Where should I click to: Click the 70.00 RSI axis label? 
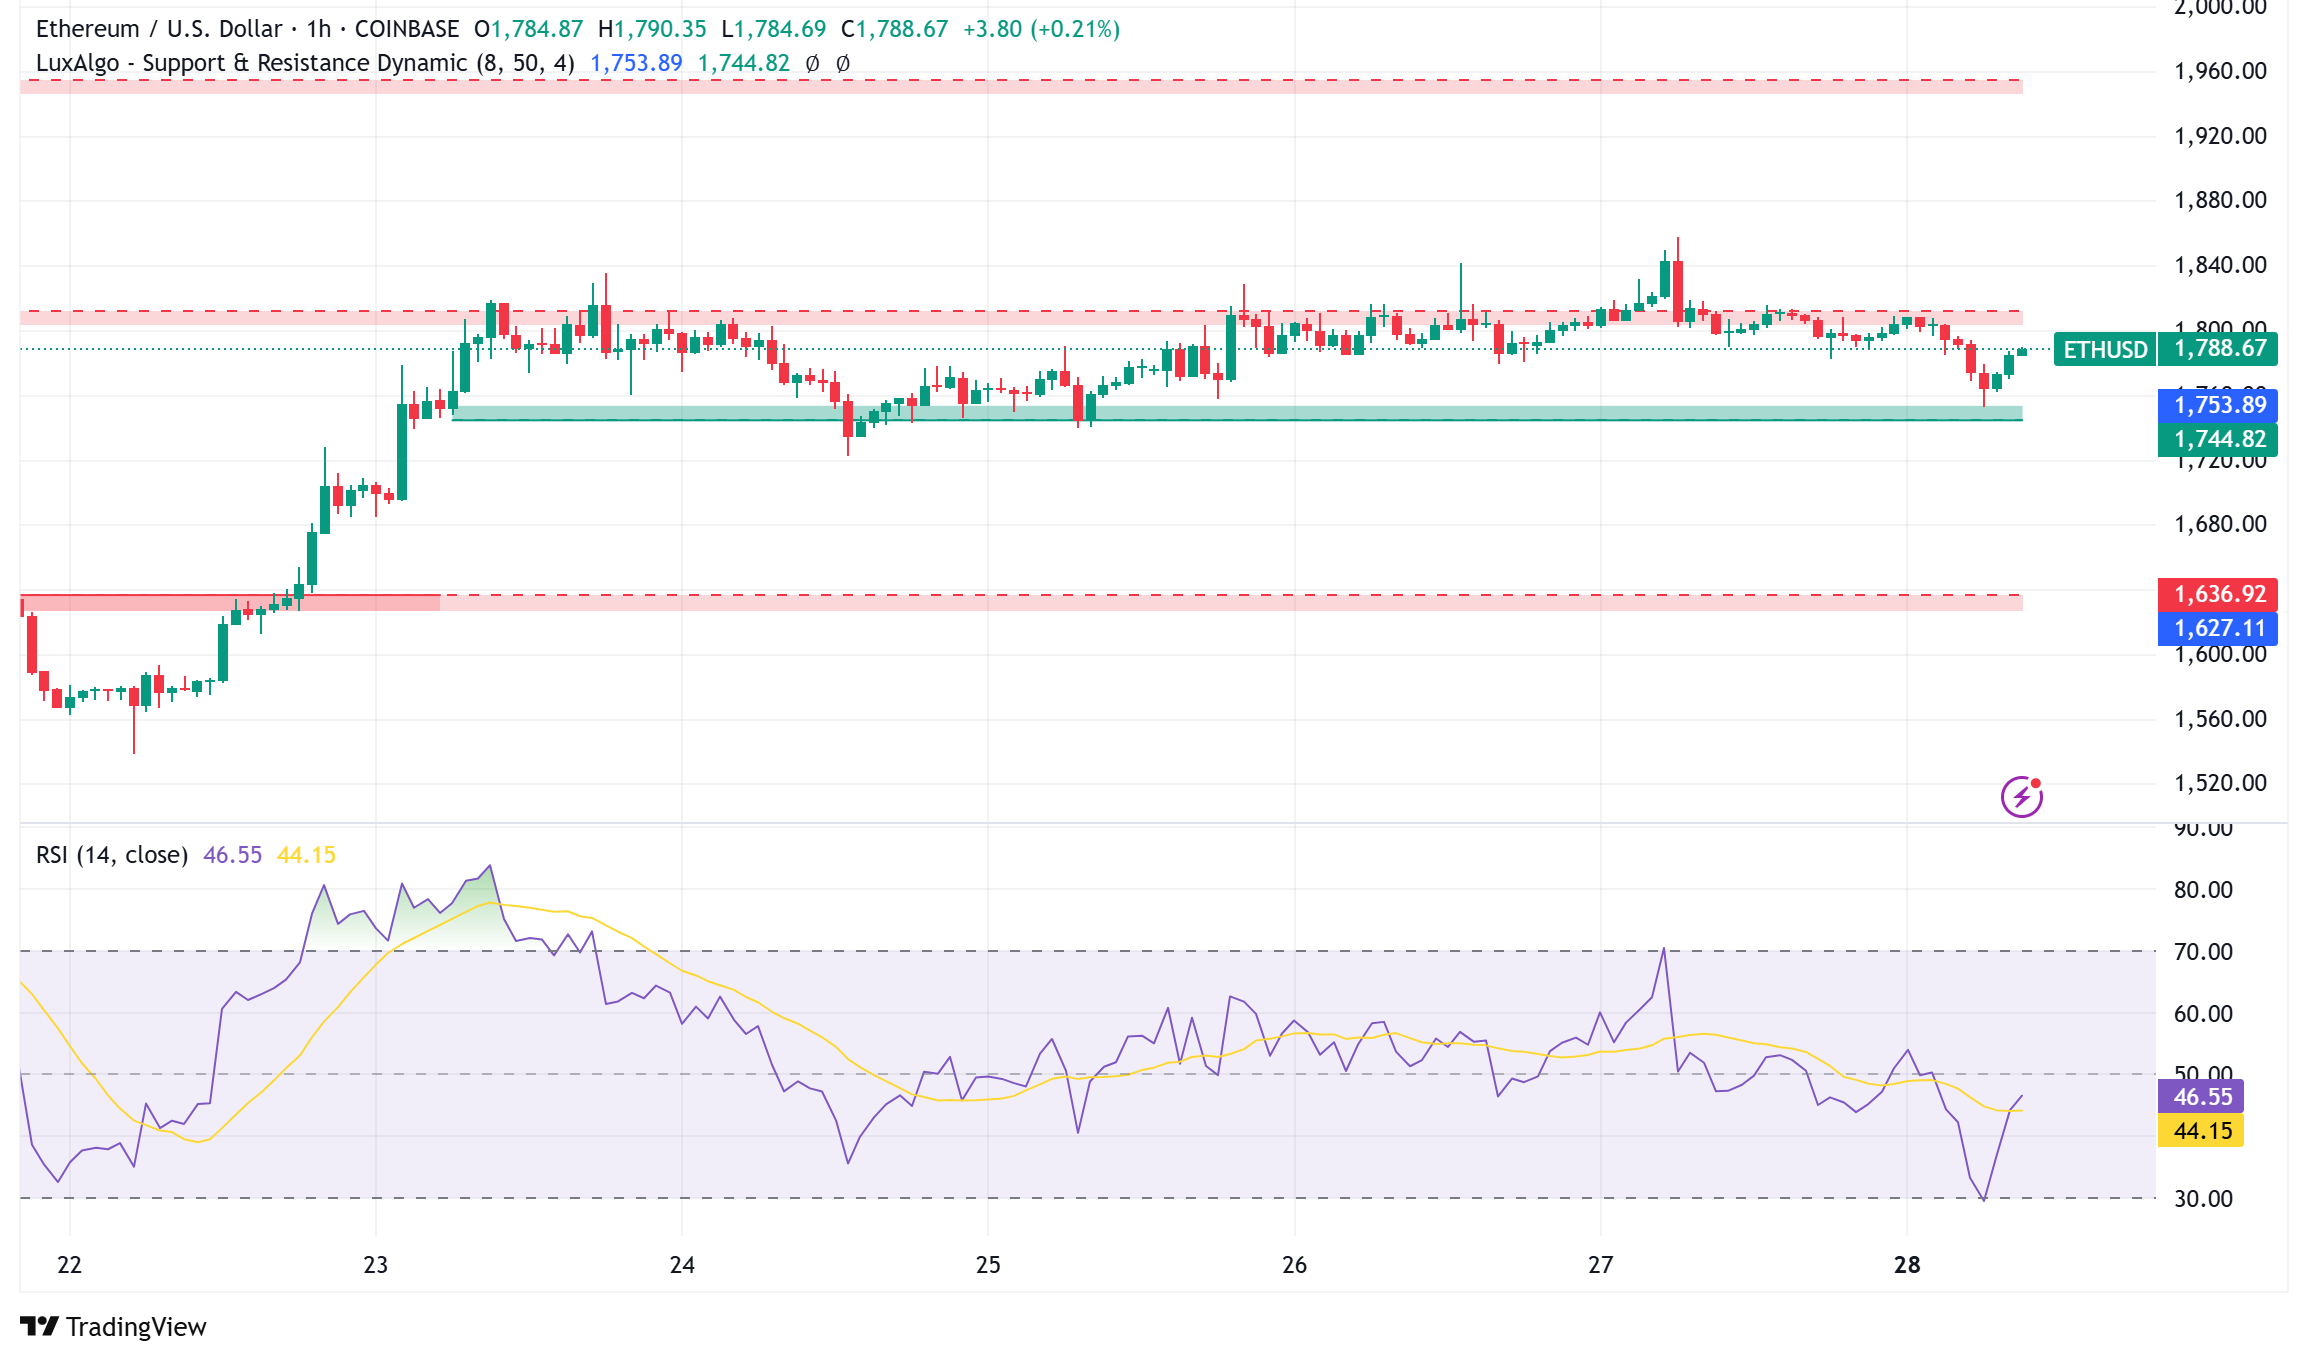(x=2203, y=952)
